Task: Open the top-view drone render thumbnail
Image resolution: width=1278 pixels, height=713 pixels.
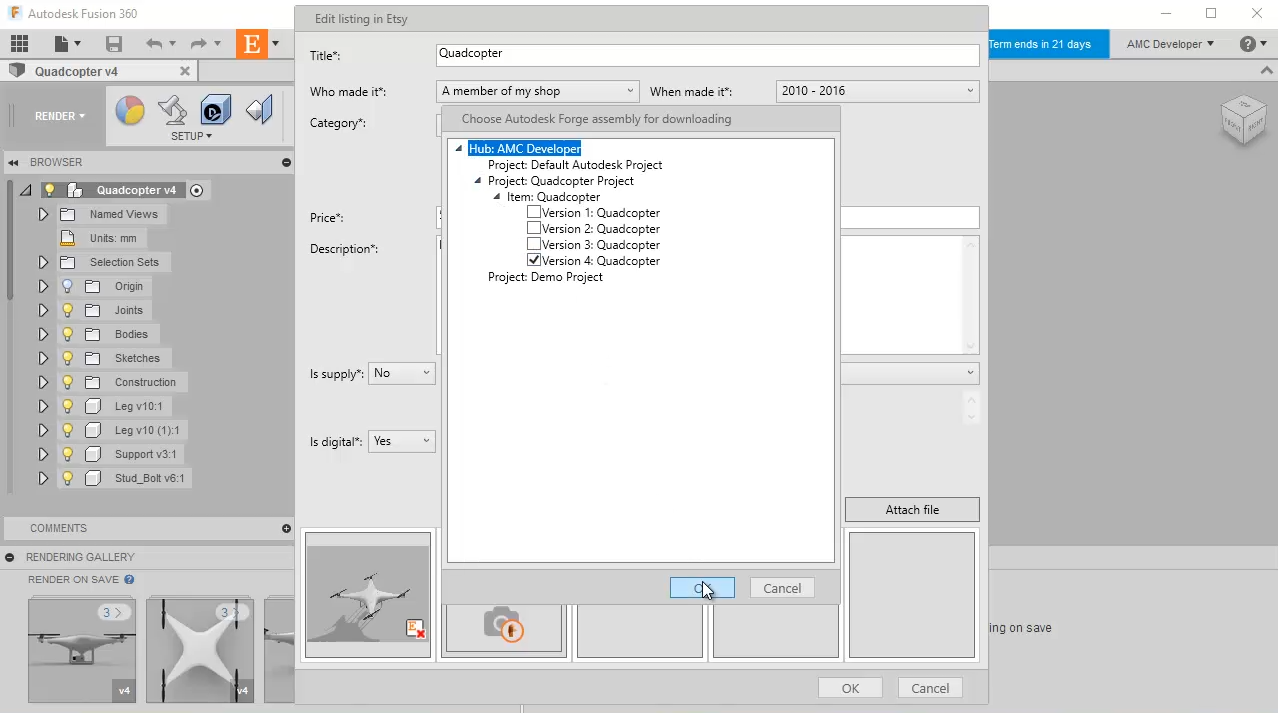Action: (200, 650)
